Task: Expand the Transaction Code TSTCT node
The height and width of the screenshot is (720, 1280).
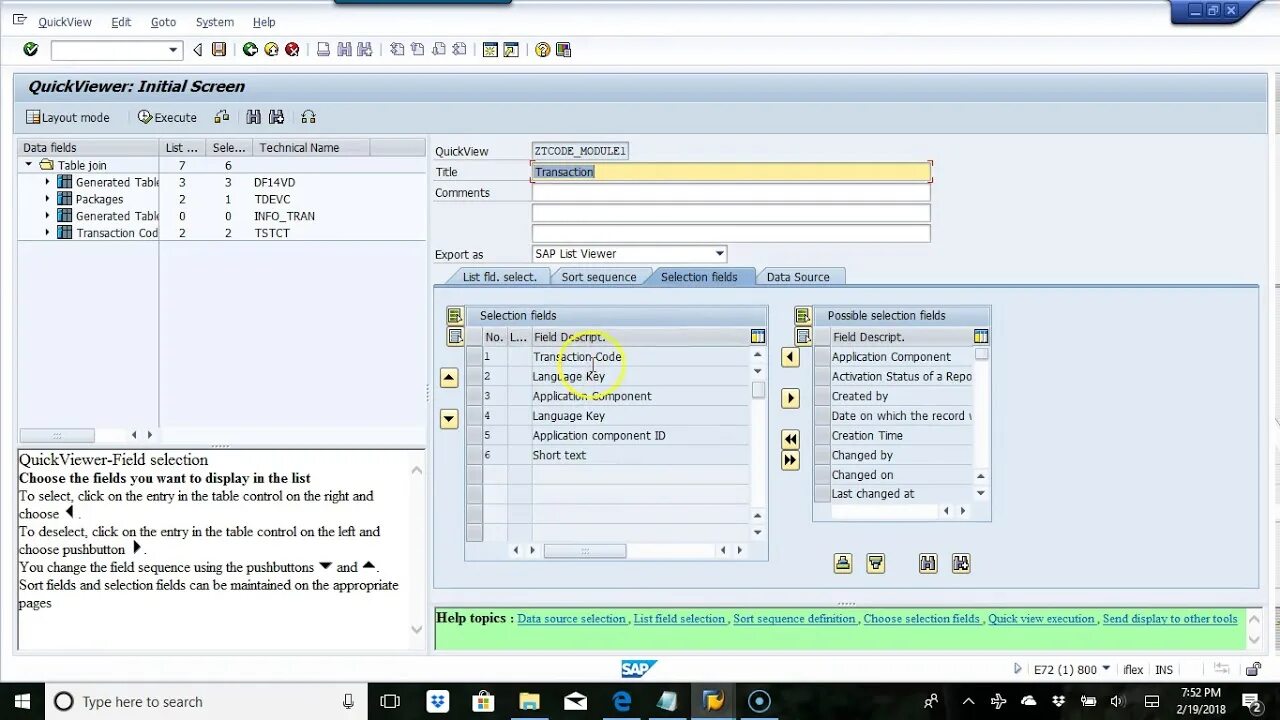Action: click(47, 233)
